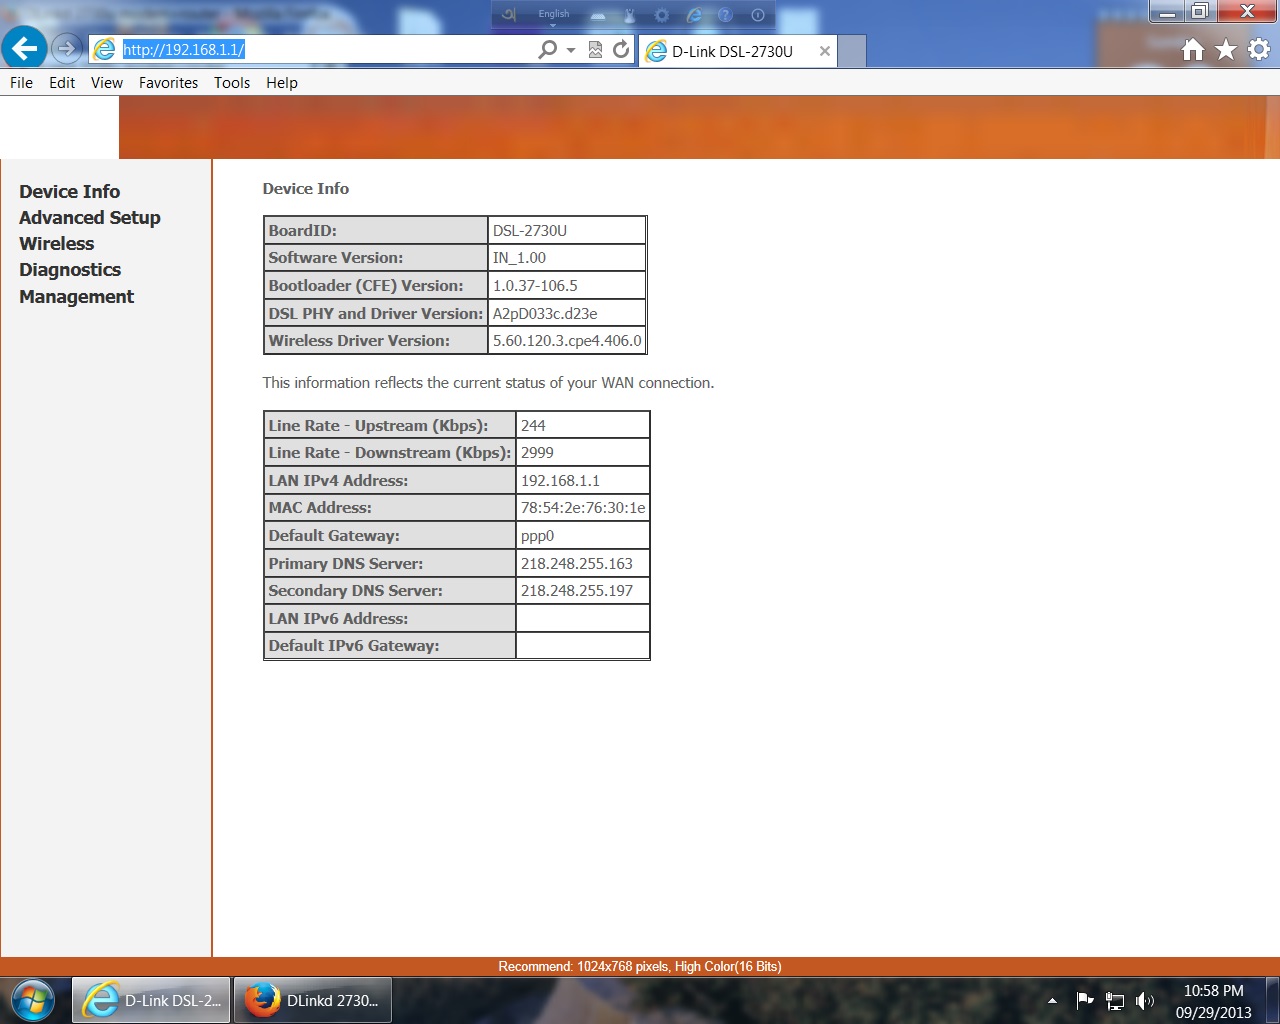The image size is (1280, 1024).
Task: Click Wireless Driver value 5.60.120.3.cpe4.406.0
Action: point(567,341)
